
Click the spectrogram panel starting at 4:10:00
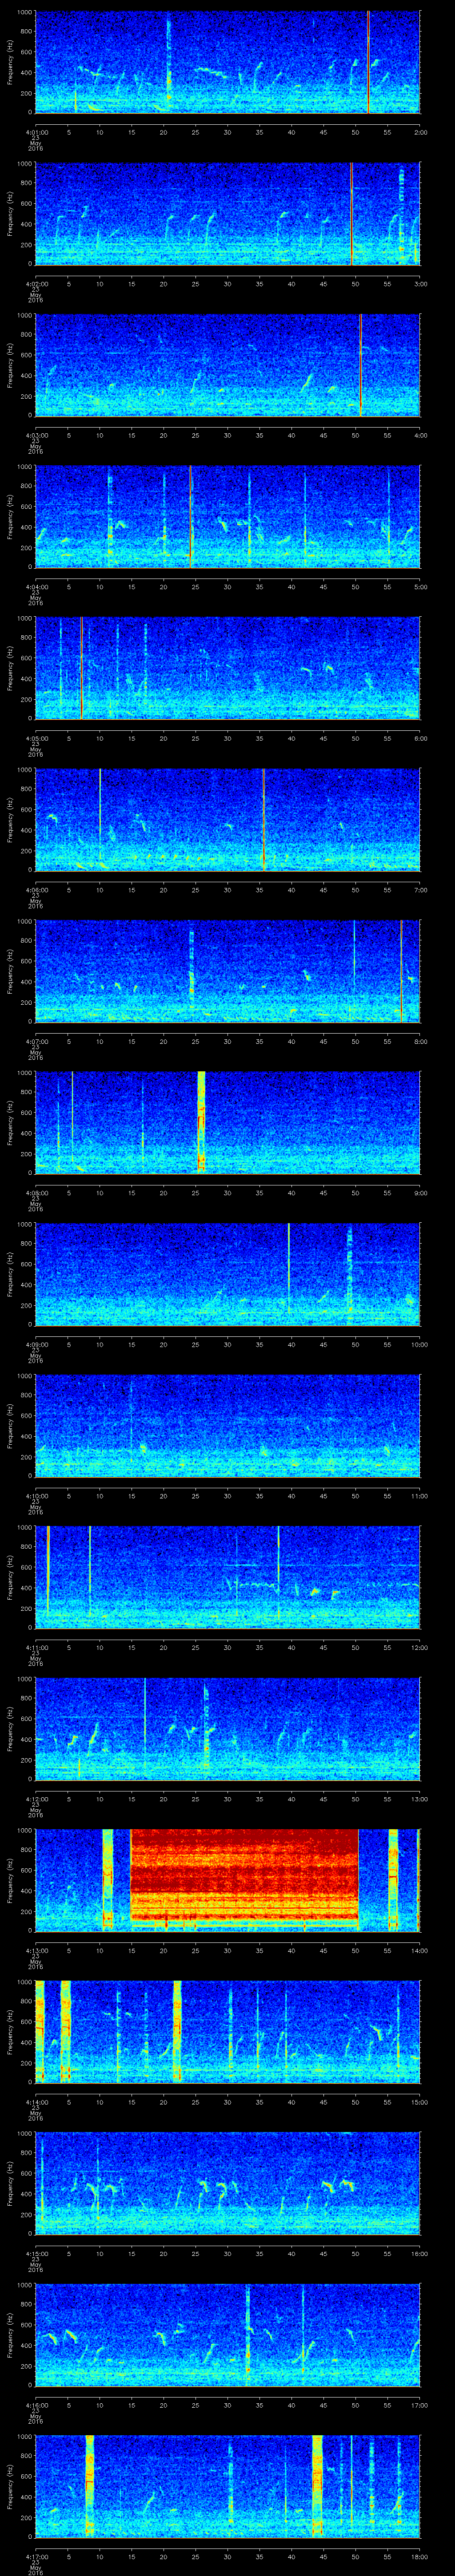(227, 1425)
